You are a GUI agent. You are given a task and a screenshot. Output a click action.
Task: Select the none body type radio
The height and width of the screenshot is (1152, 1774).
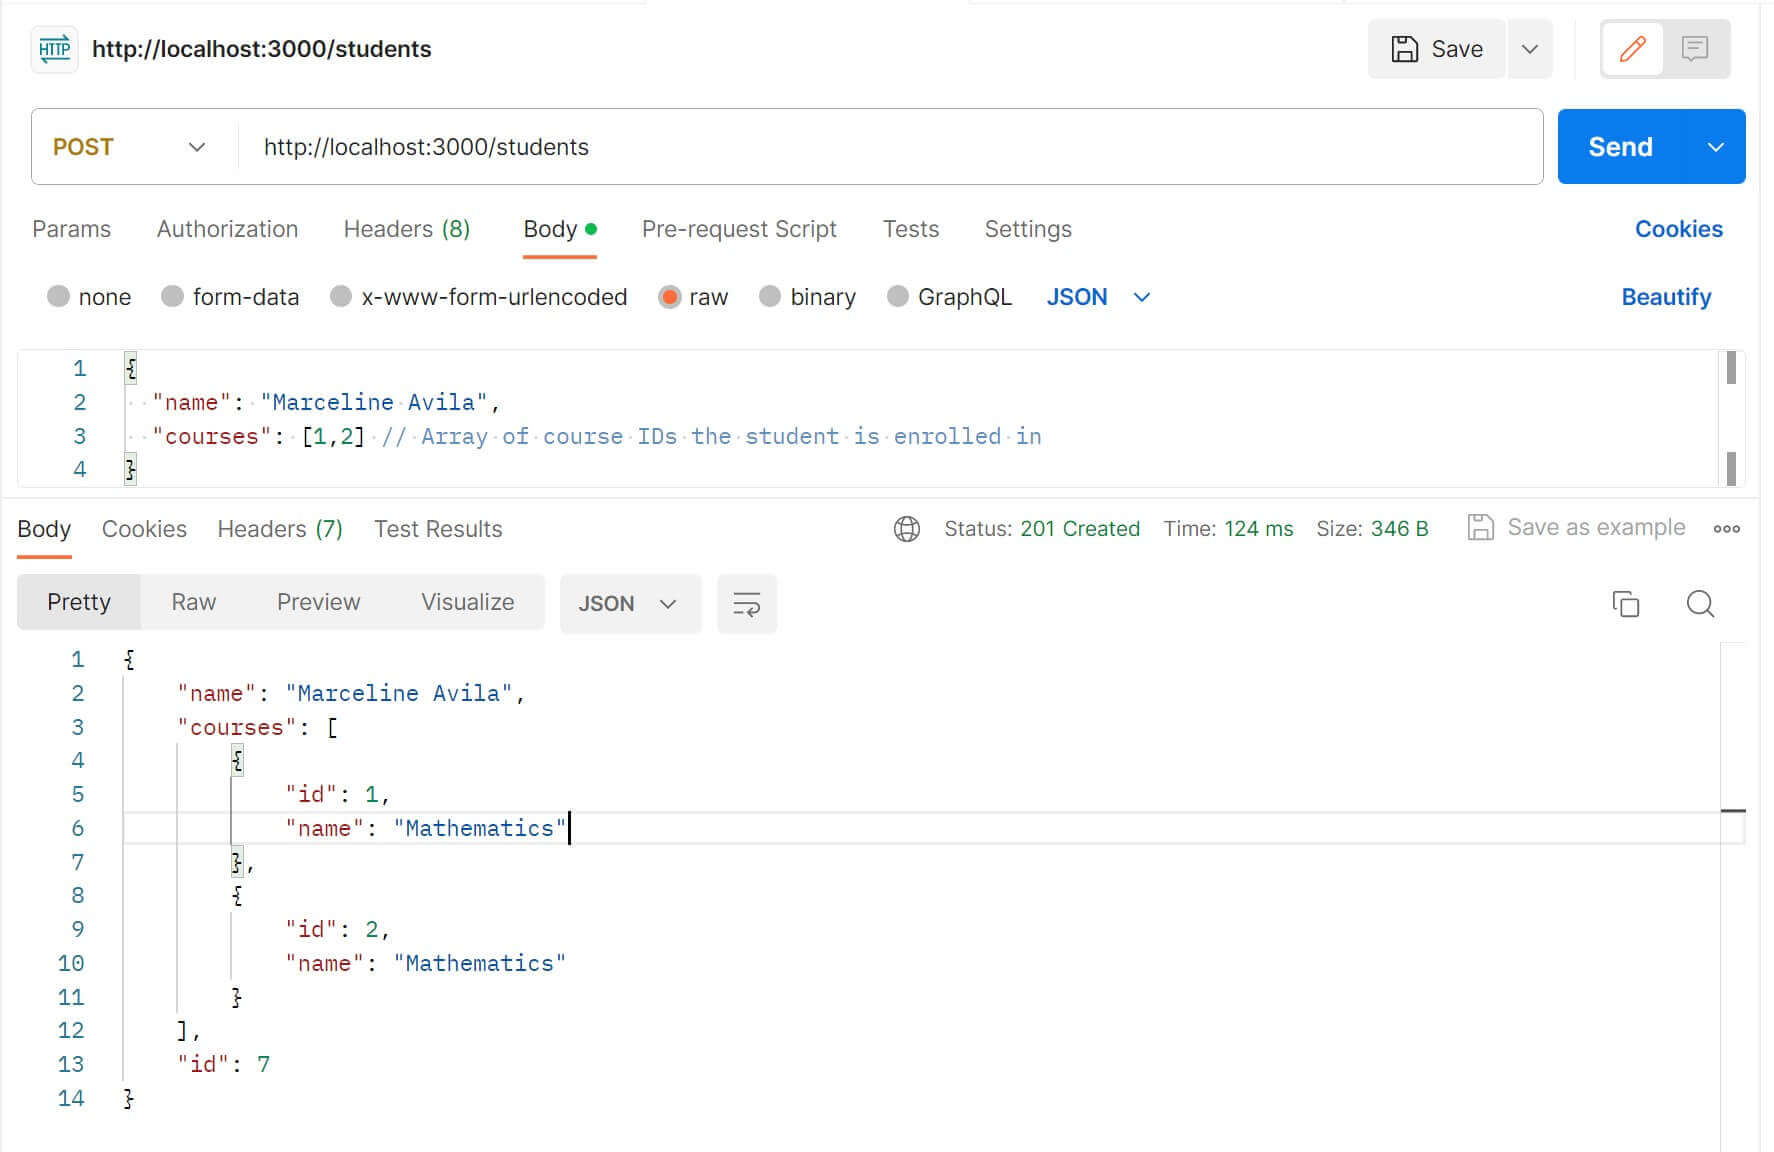click(x=58, y=297)
